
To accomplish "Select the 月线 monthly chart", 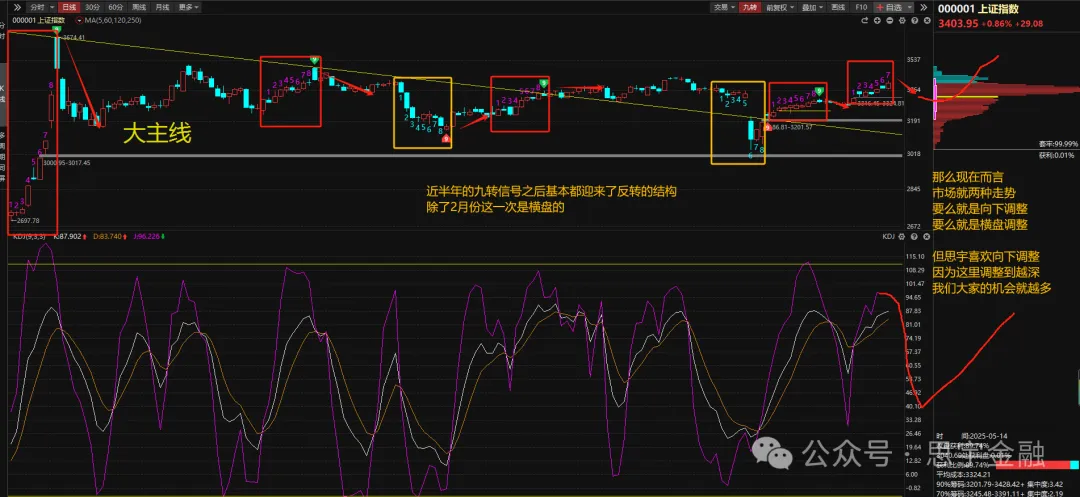I will click(163, 7).
